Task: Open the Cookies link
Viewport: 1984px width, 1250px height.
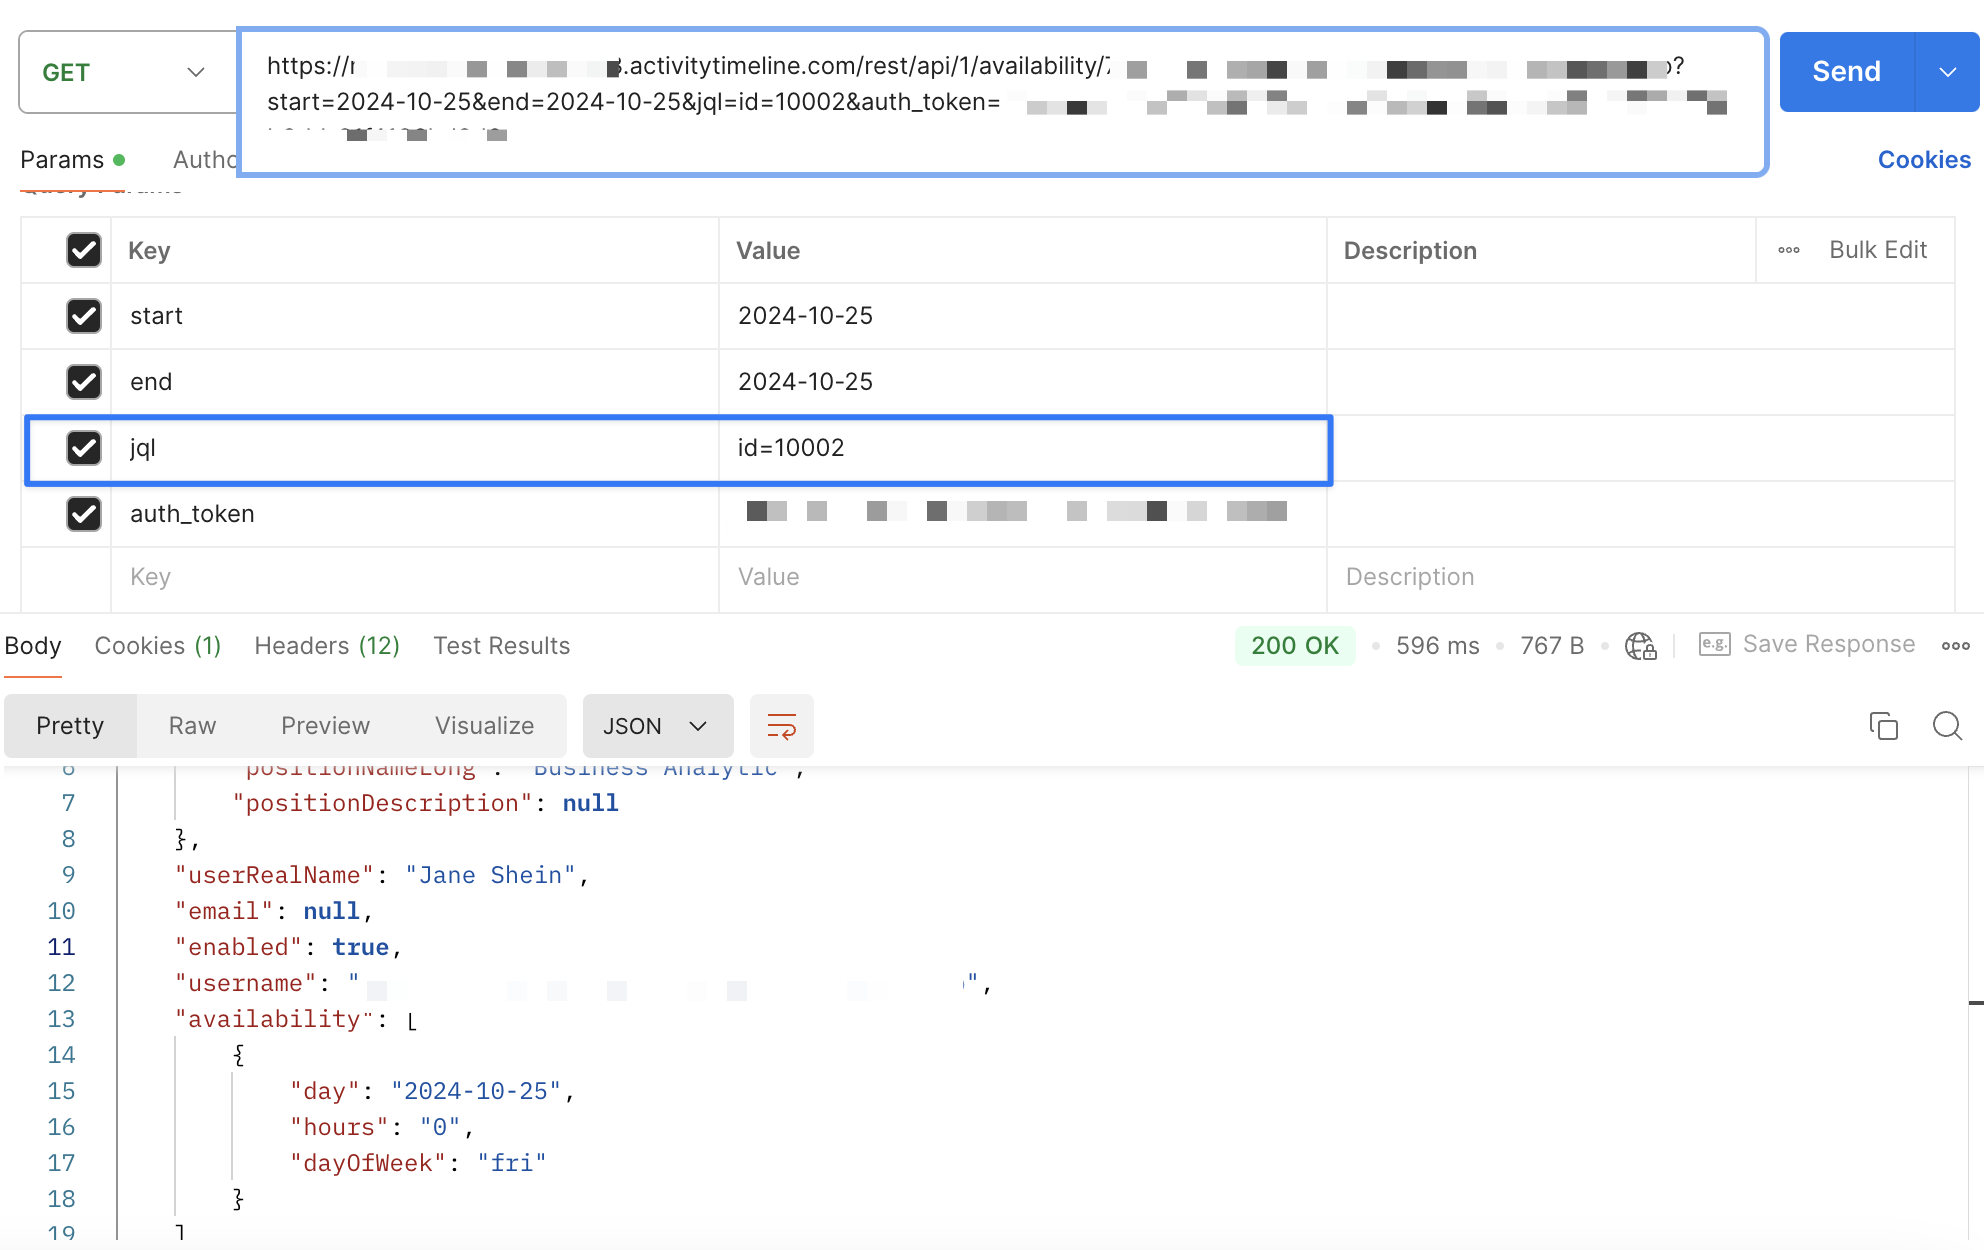Action: pyautogui.click(x=1923, y=160)
